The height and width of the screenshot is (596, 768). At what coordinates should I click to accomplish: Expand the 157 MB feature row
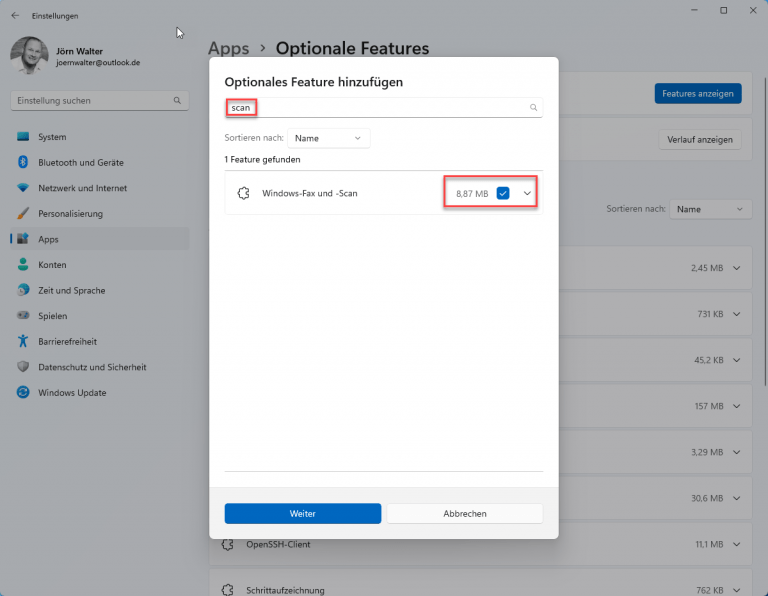pos(737,406)
